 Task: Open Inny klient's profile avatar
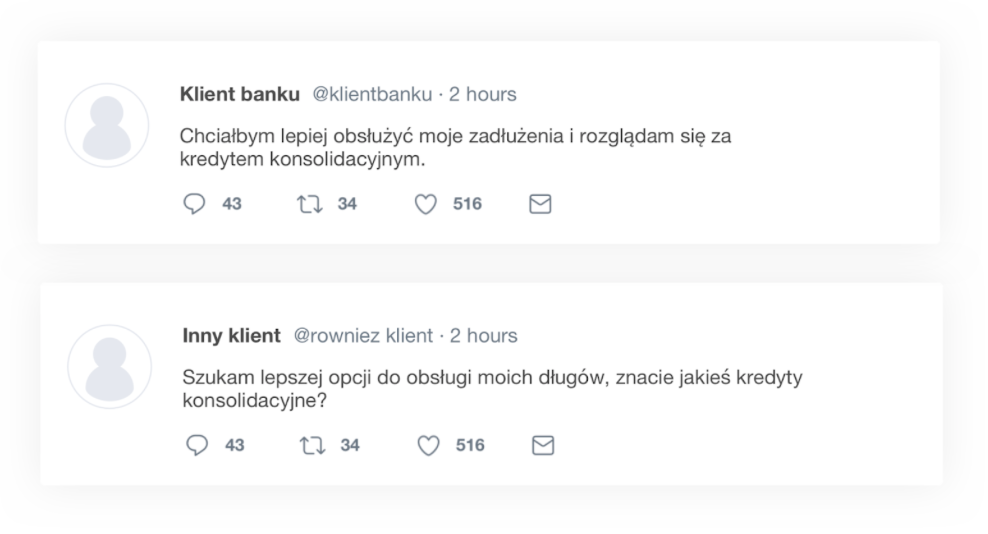pos(109,366)
